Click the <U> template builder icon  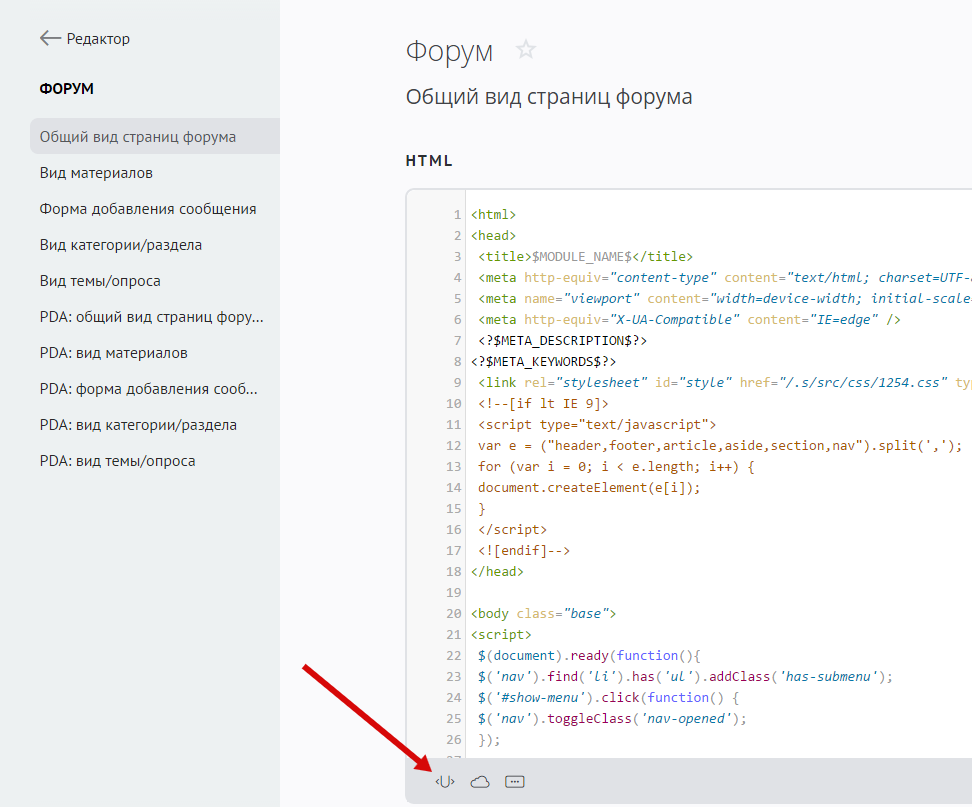[445, 781]
